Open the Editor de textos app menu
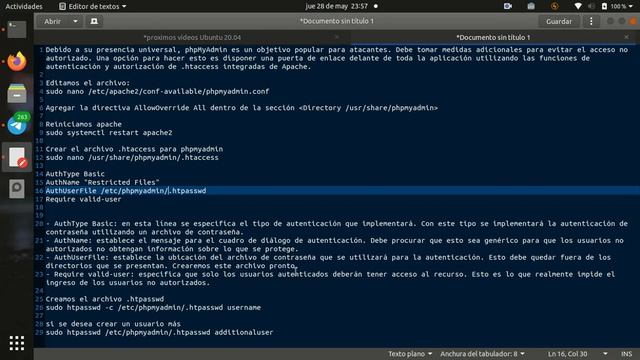The width and height of the screenshot is (640, 360). (93, 6)
